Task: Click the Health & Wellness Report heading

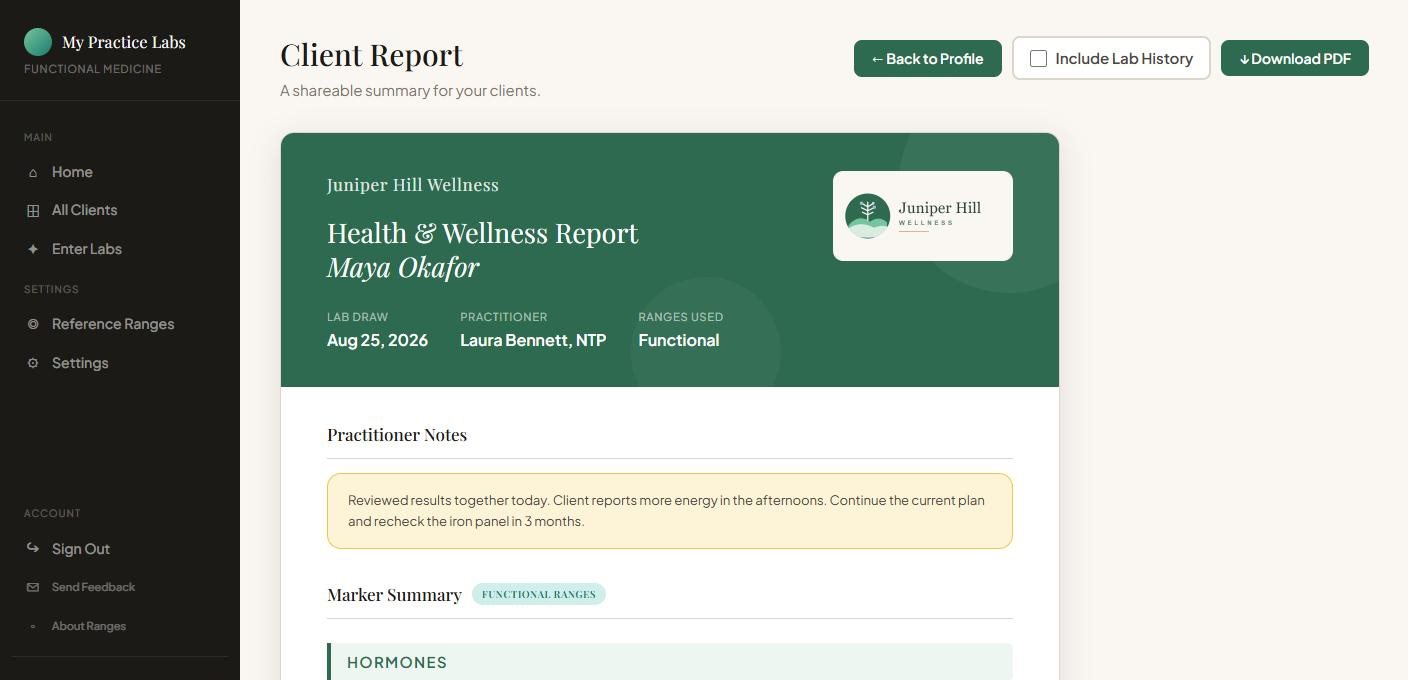Action: coord(482,233)
